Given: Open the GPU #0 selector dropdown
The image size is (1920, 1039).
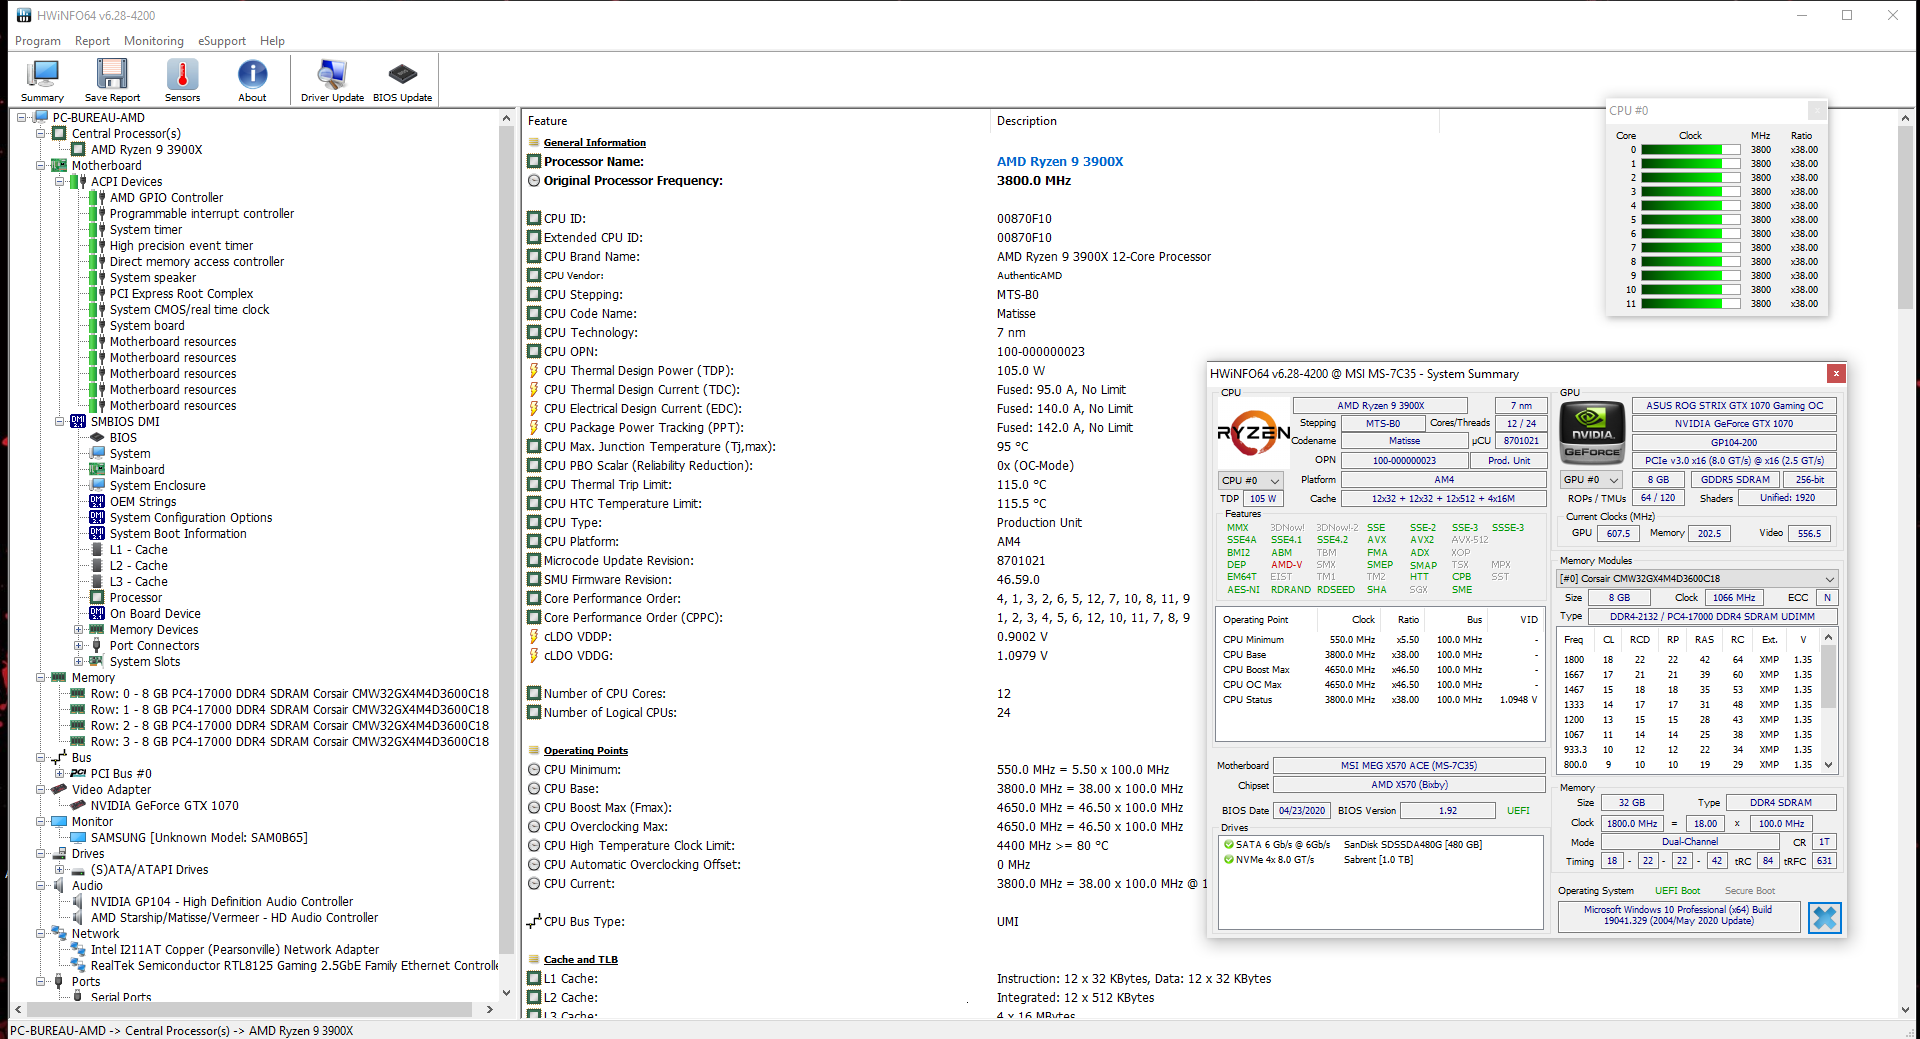Looking at the screenshot, I should [x=1592, y=480].
